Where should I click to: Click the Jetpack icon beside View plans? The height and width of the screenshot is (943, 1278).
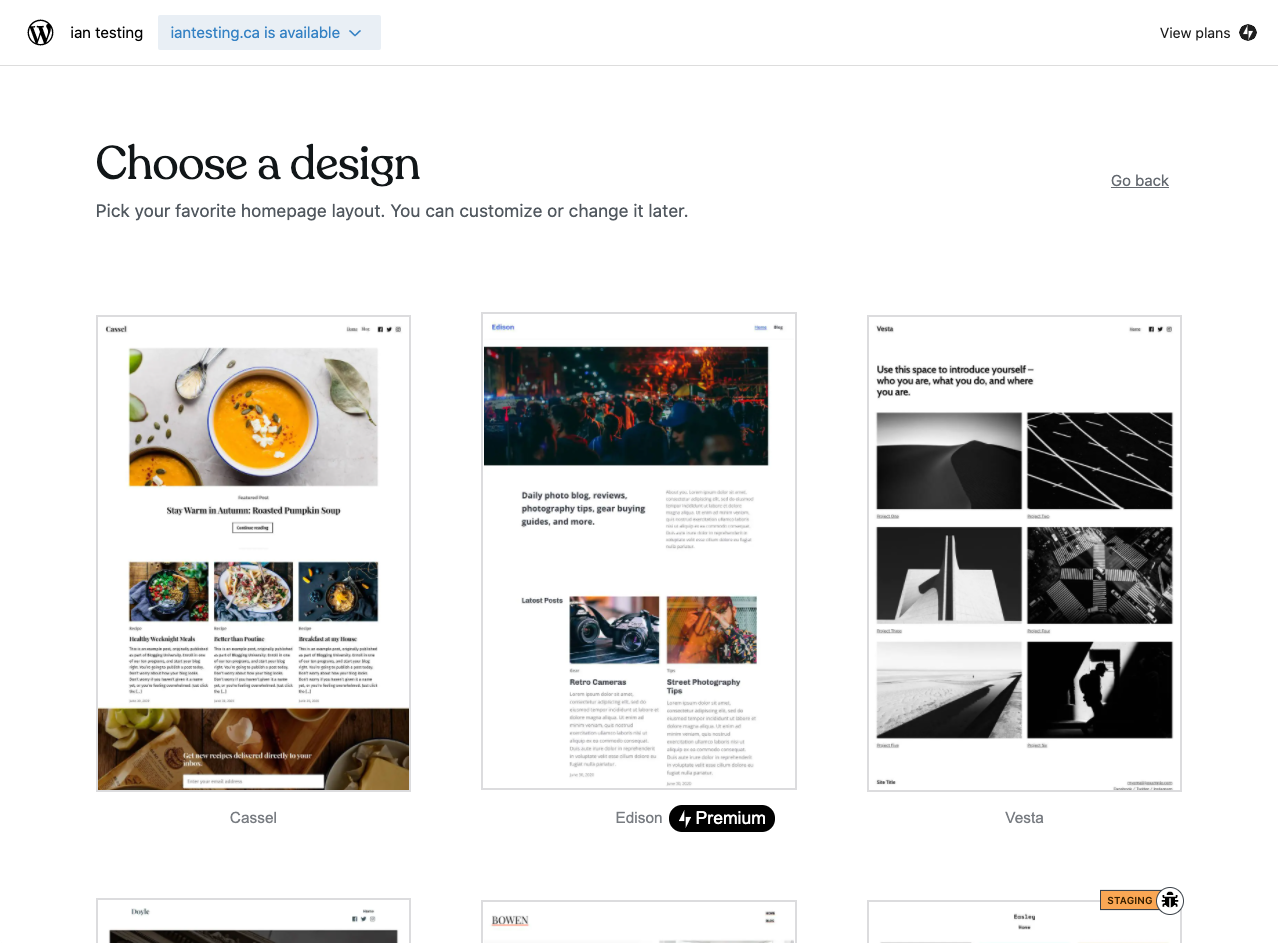(1248, 33)
